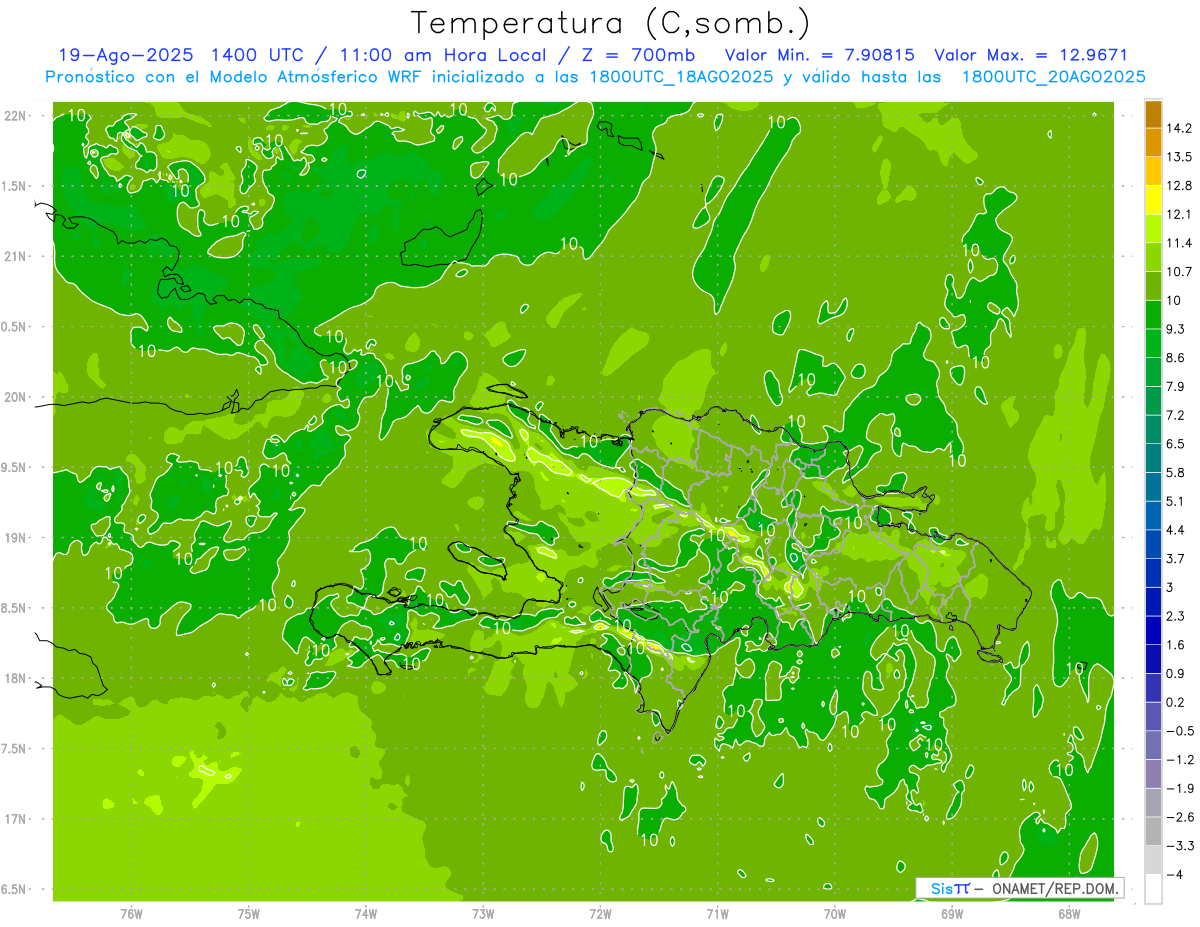Click colorbar label "12.8"
Viewport: 1200px width, 927px height.
(1180, 186)
